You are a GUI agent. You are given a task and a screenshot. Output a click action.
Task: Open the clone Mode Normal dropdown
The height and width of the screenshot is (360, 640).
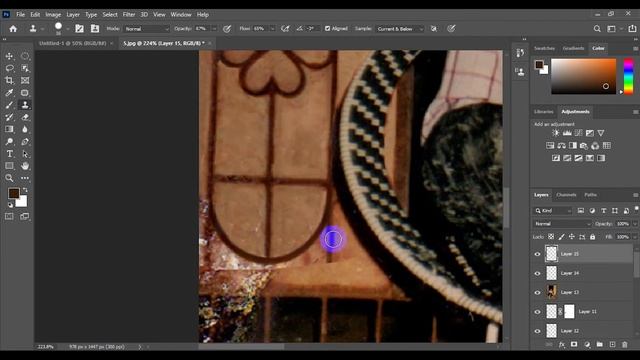[x=147, y=29]
